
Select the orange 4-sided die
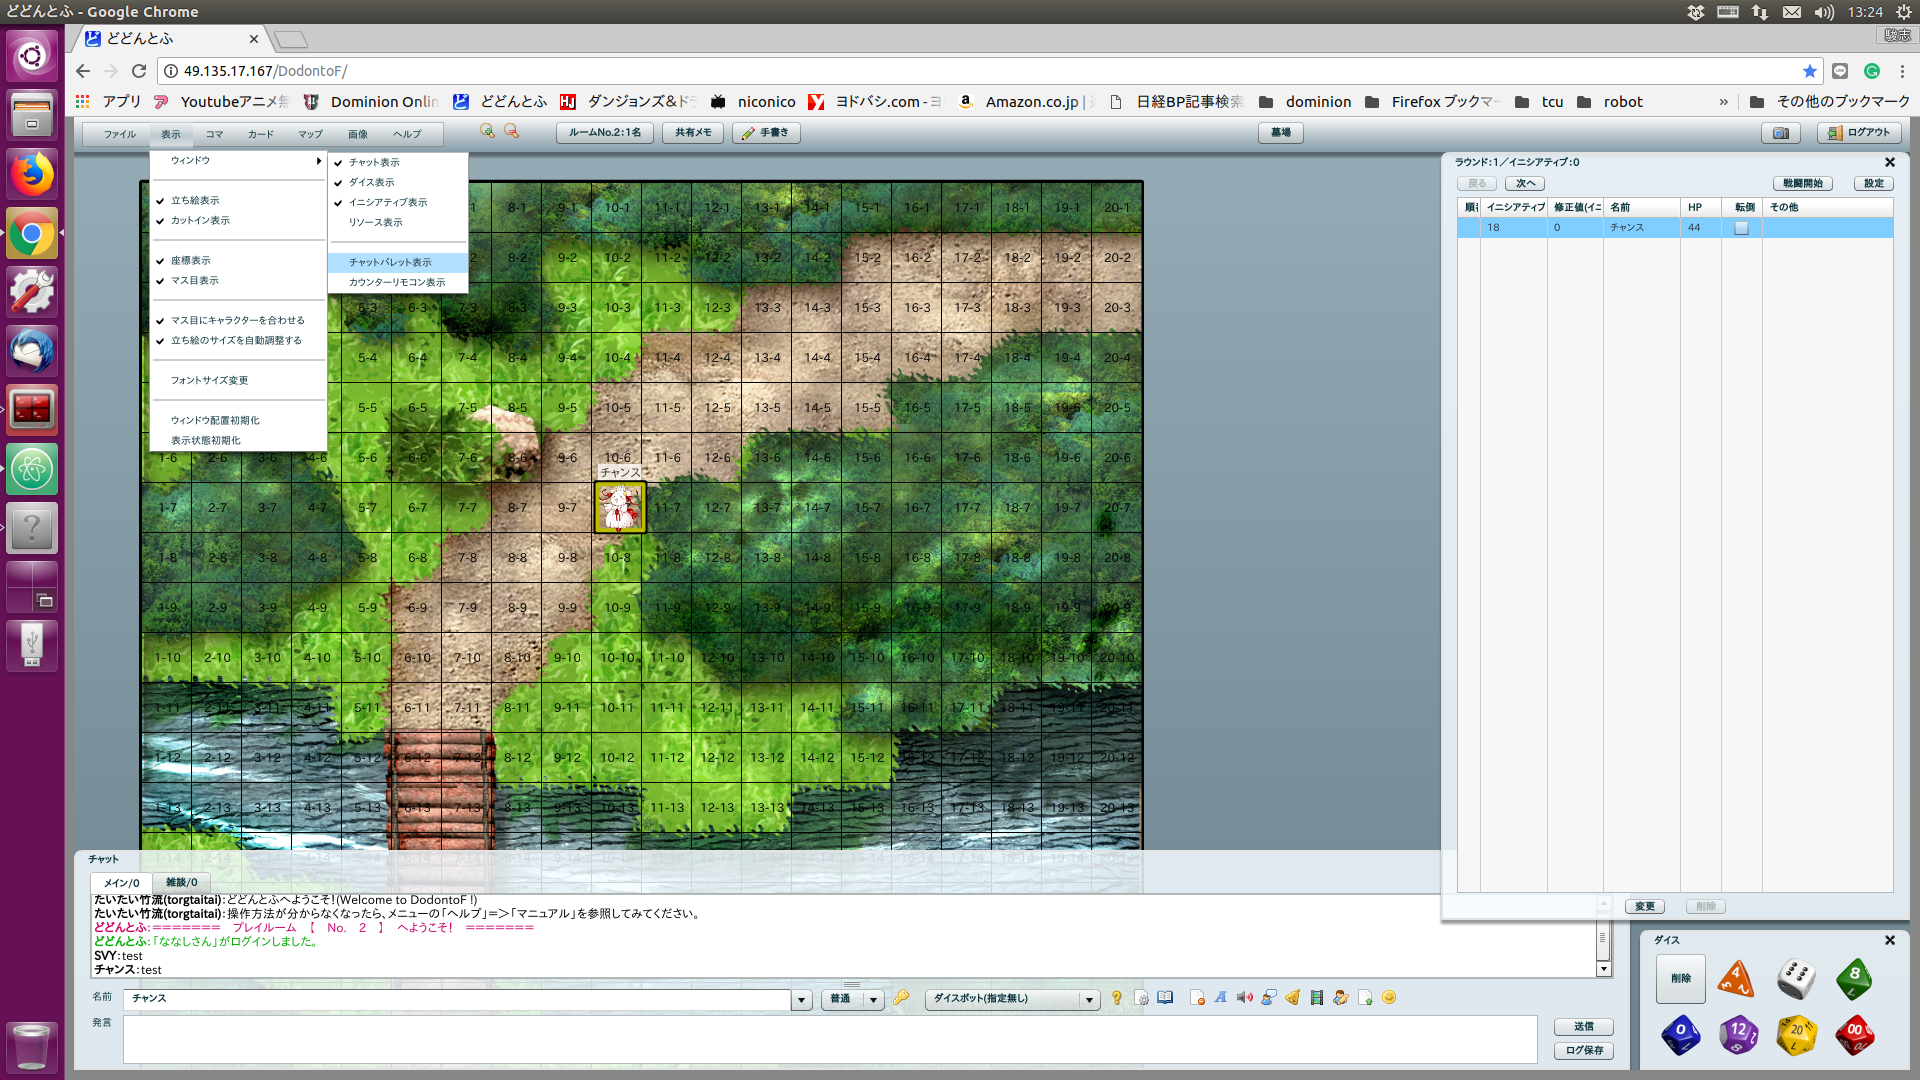[x=1736, y=978]
